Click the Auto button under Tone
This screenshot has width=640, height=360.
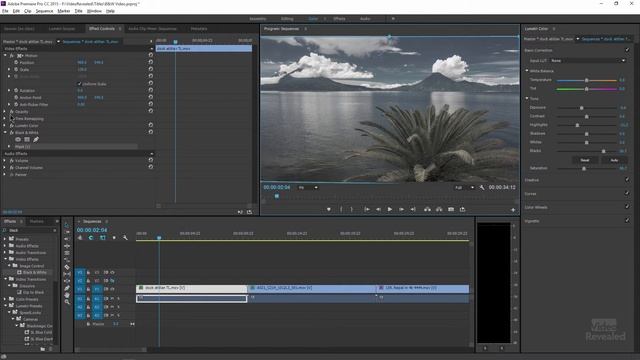614,160
